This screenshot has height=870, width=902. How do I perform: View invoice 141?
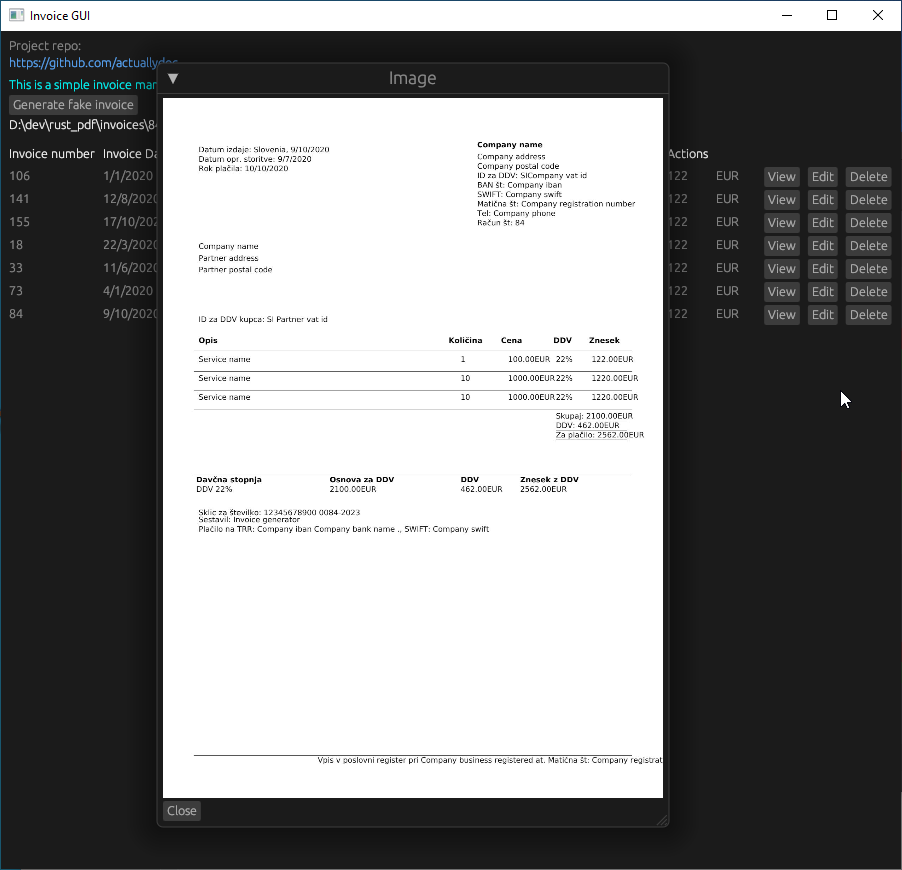(781, 200)
